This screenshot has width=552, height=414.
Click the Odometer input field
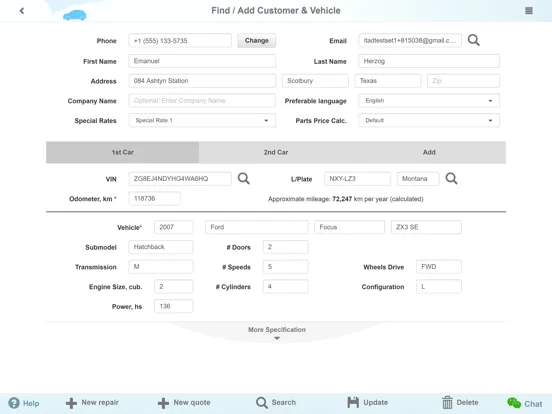click(x=155, y=199)
